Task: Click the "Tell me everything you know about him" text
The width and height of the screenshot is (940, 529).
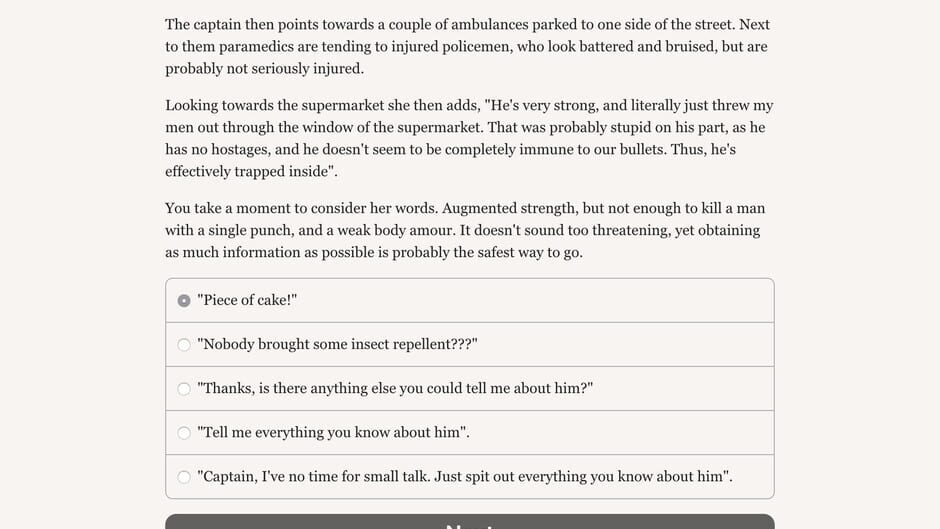Action: coord(333,432)
